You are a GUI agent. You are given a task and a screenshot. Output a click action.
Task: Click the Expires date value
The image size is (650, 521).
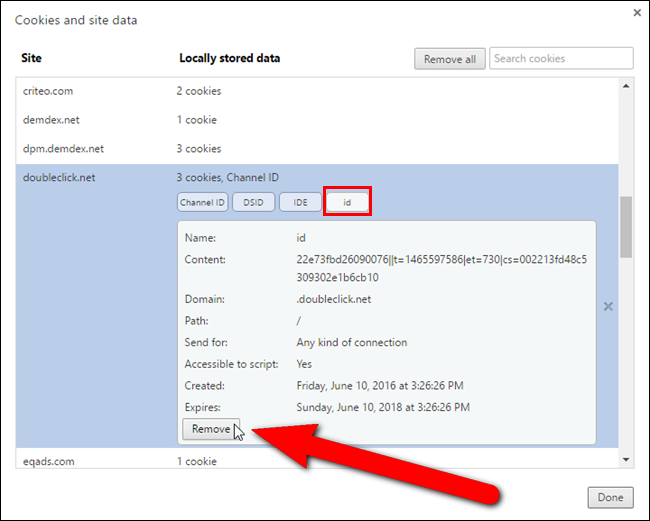click(383, 407)
